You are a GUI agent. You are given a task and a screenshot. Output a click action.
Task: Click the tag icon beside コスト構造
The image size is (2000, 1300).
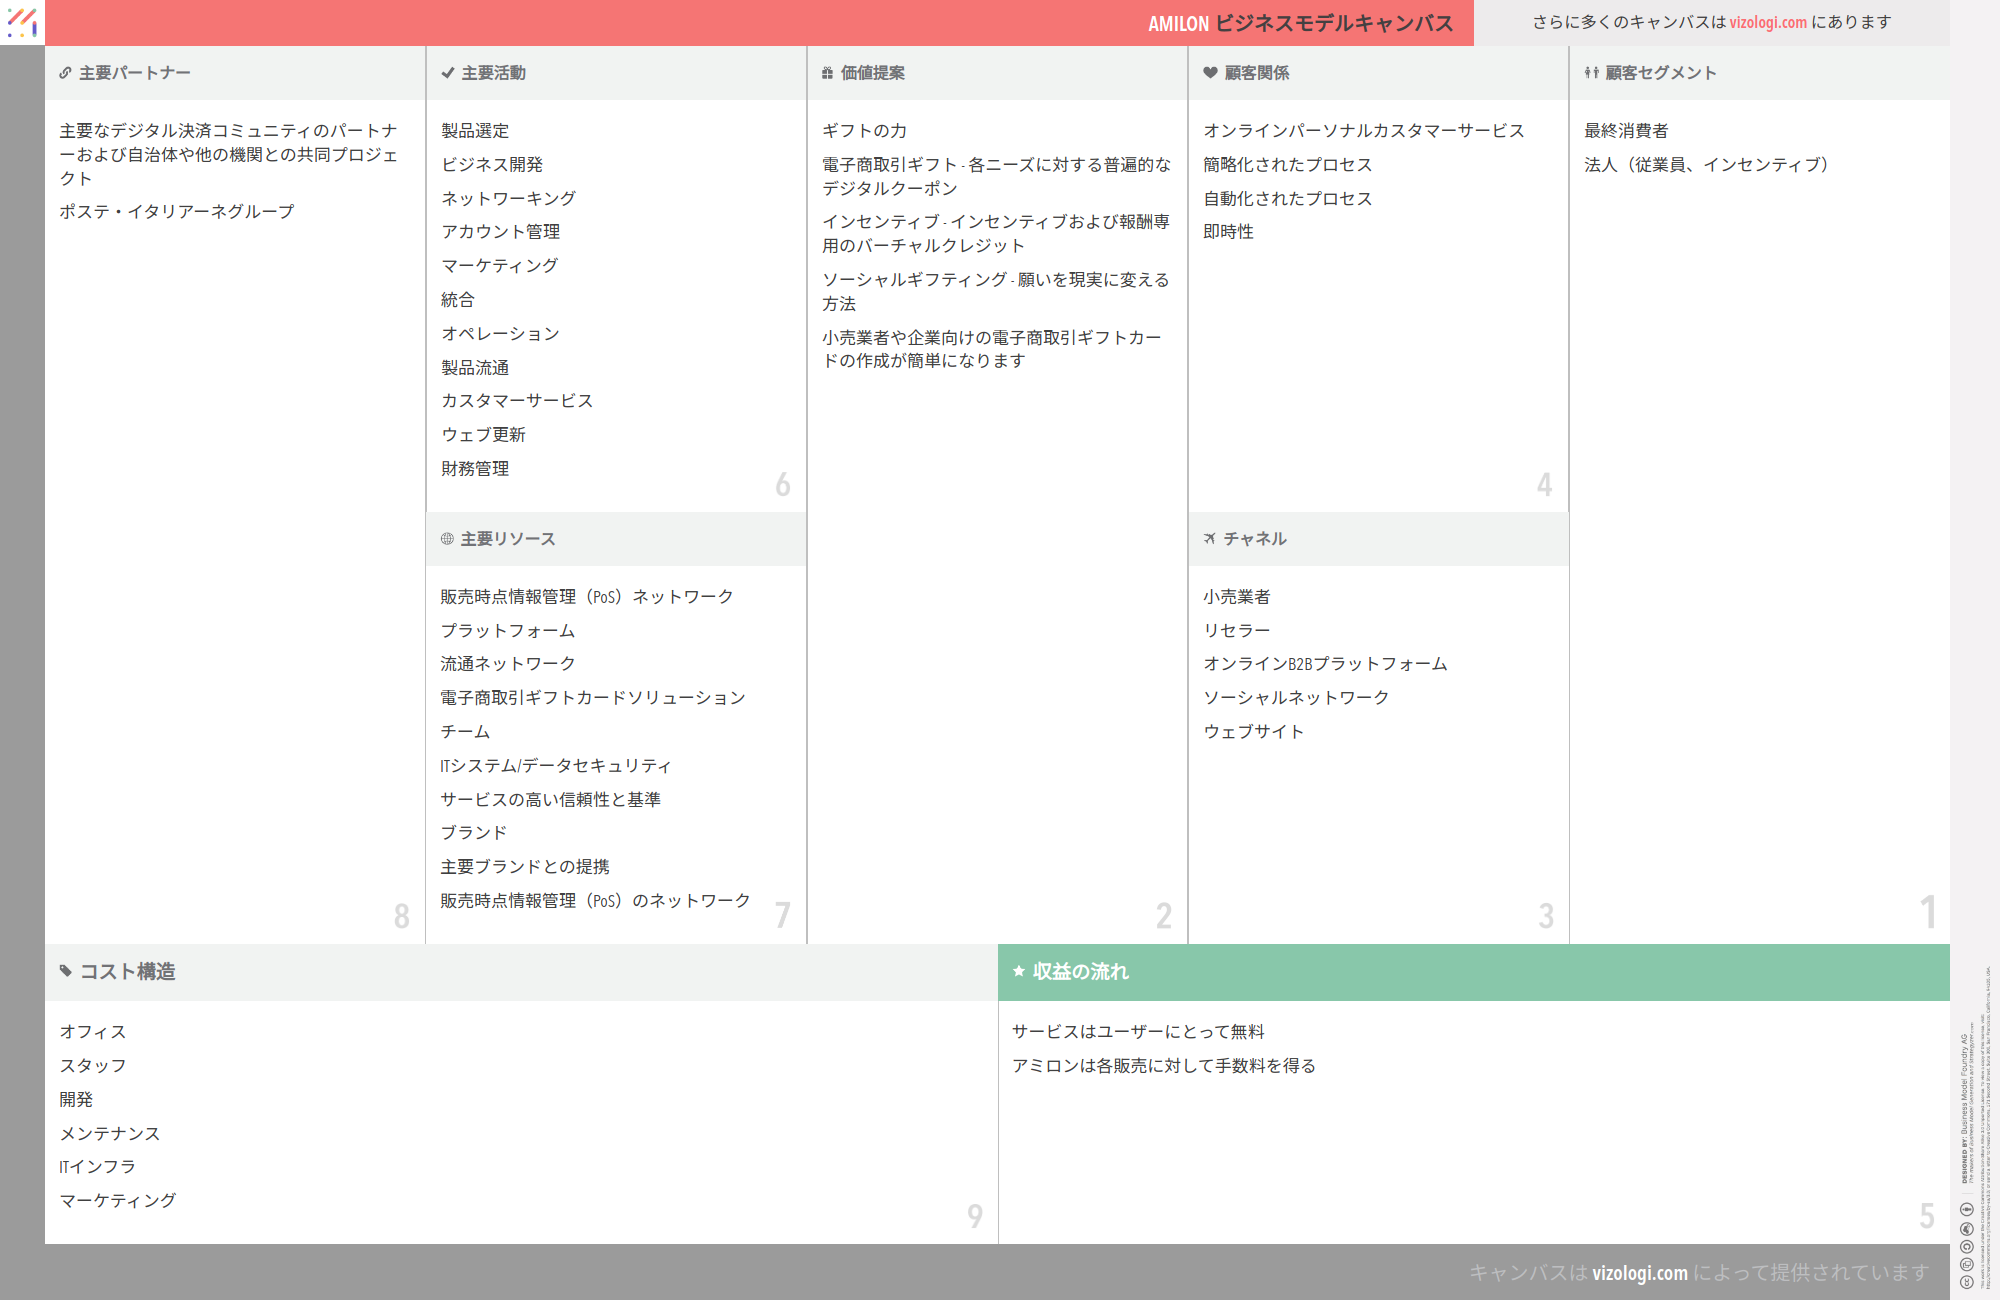[66, 971]
